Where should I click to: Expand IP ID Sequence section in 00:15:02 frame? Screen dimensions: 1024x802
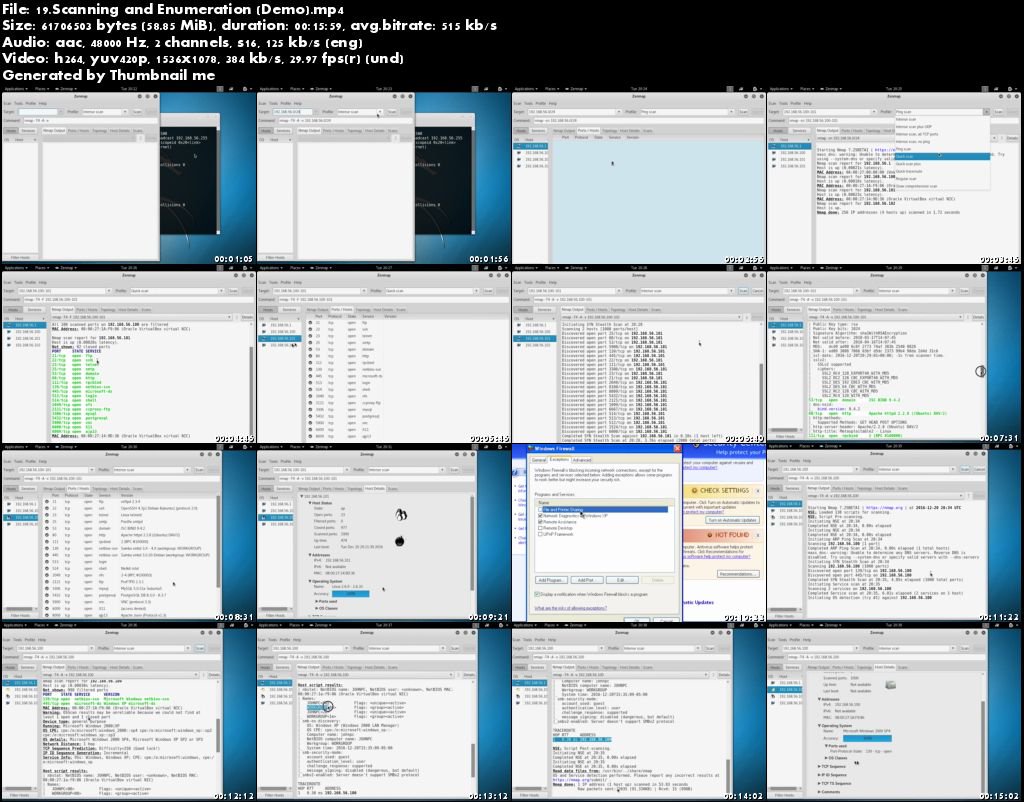[x=819, y=775]
